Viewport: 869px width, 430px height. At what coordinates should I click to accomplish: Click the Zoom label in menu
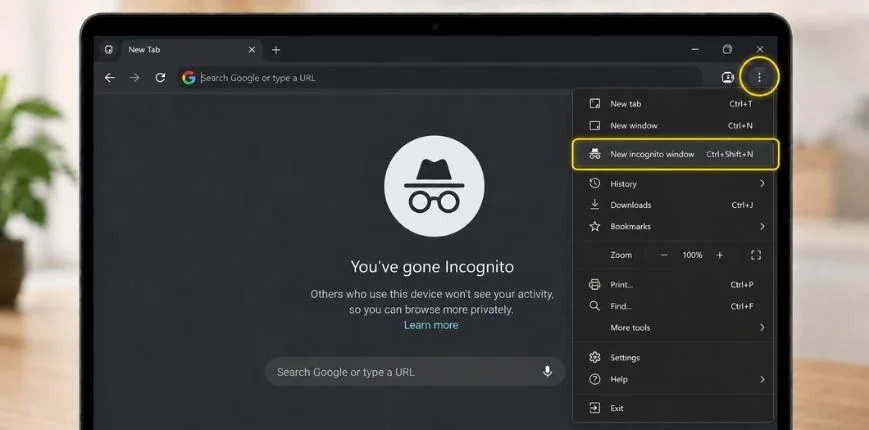tap(621, 255)
